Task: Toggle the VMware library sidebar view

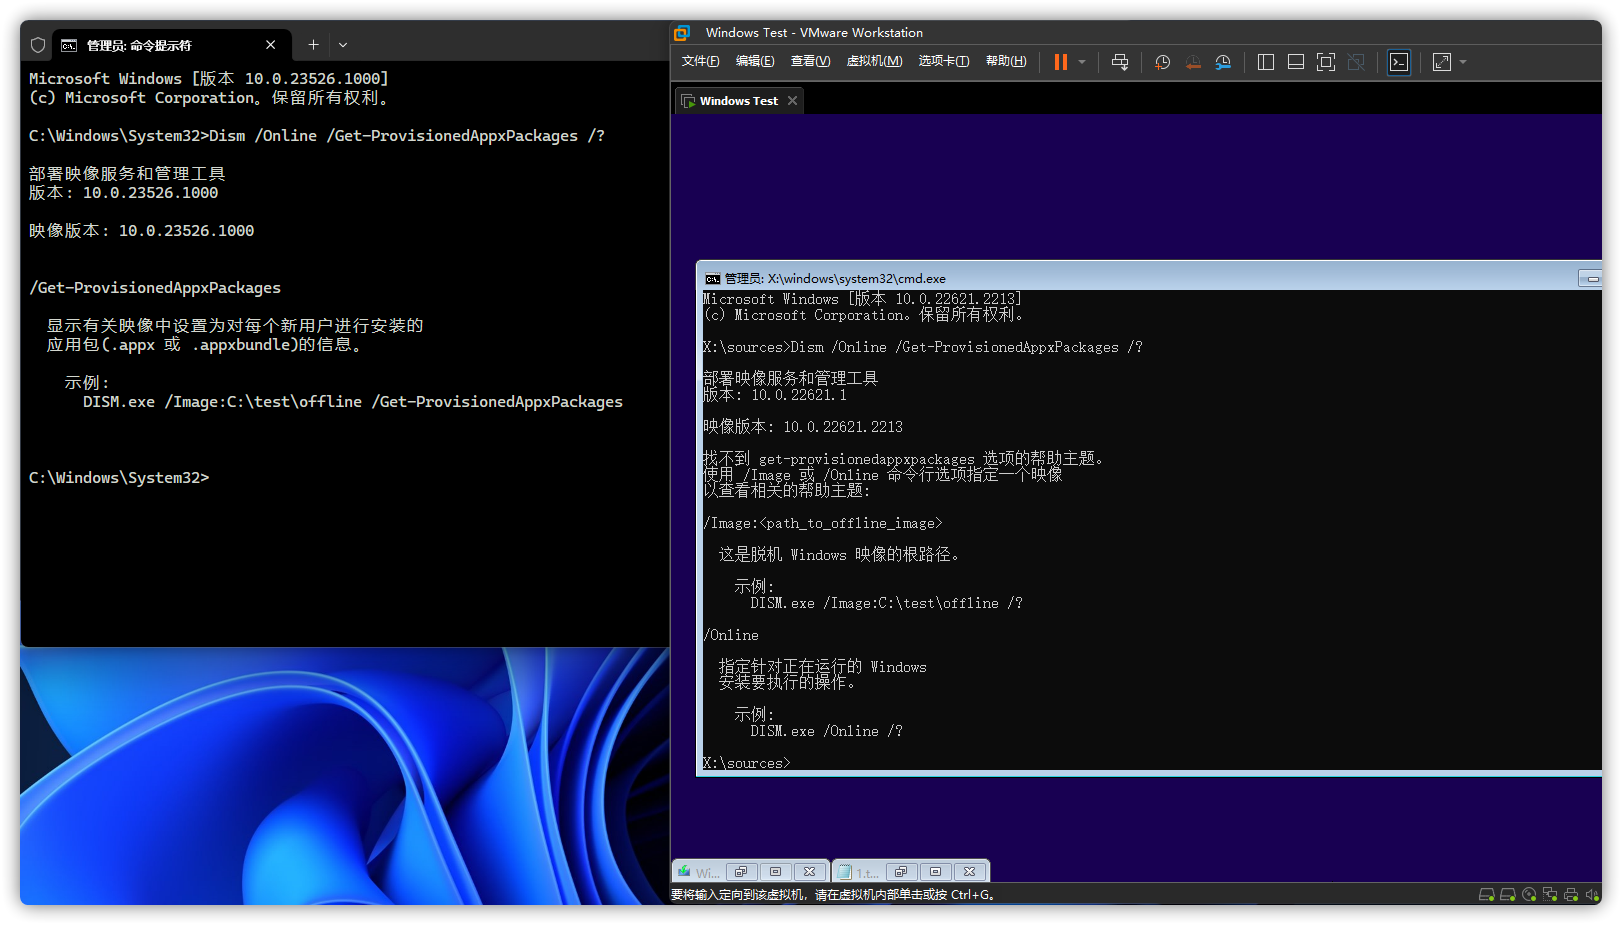Action: [1265, 62]
